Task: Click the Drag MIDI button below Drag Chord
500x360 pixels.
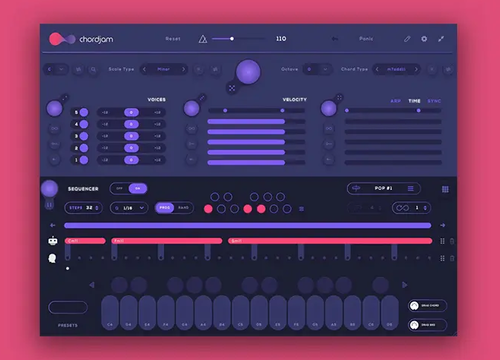Action: tap(428, 325)
